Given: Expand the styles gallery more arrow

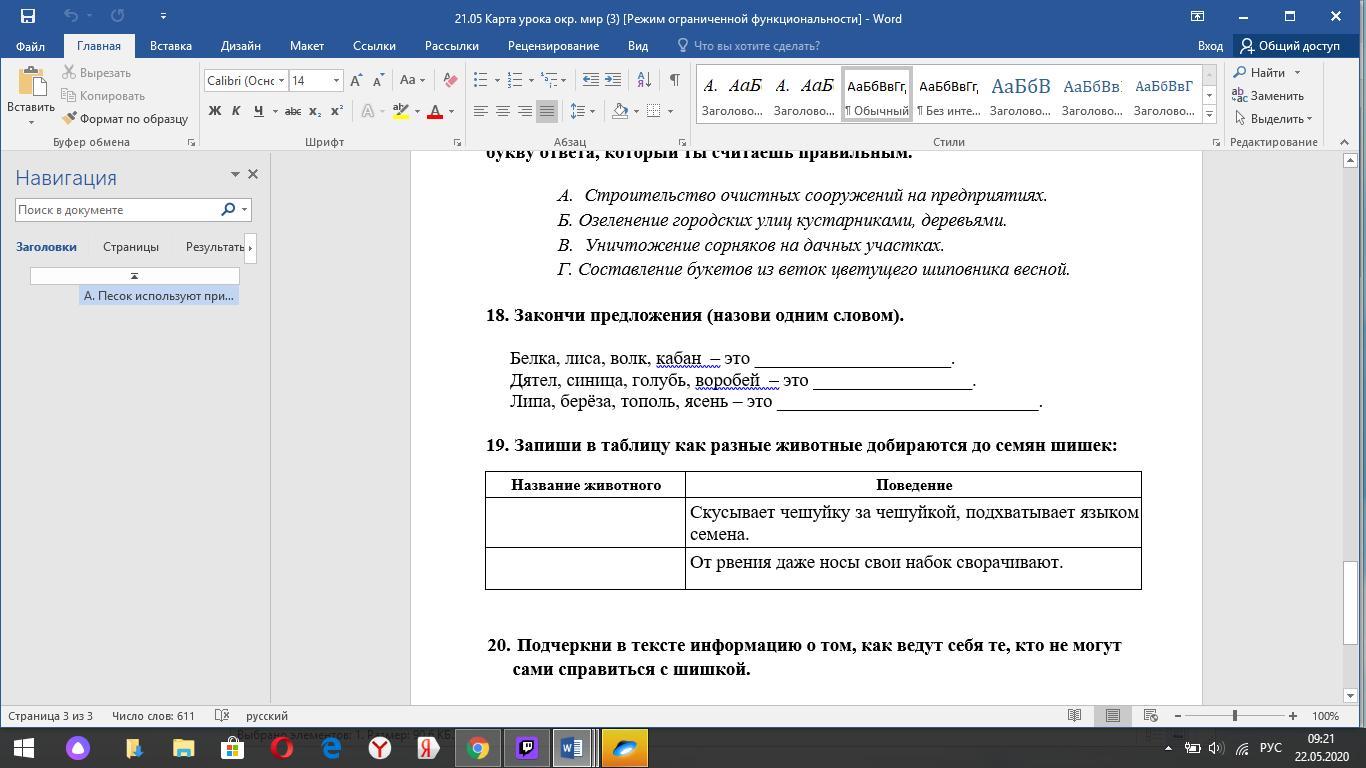Looking at the screenshot, I should 1209,116.
